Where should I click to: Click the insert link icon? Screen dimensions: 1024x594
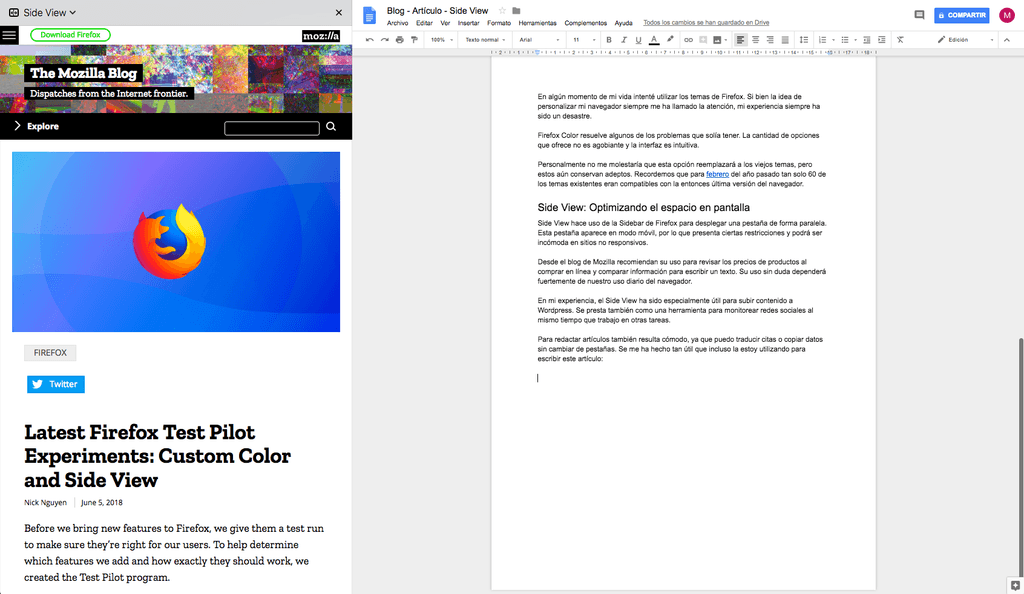[688, 40]
